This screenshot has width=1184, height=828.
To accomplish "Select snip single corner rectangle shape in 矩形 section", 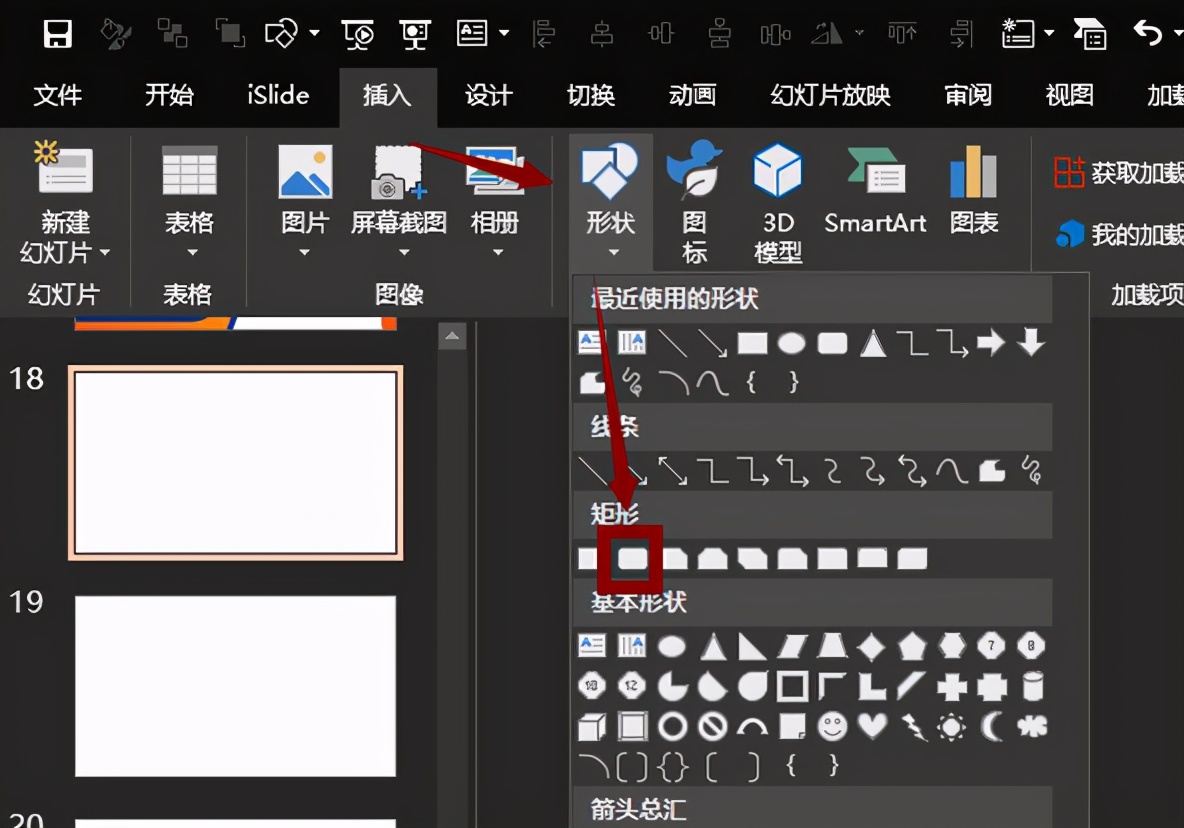I will [674, 559].
